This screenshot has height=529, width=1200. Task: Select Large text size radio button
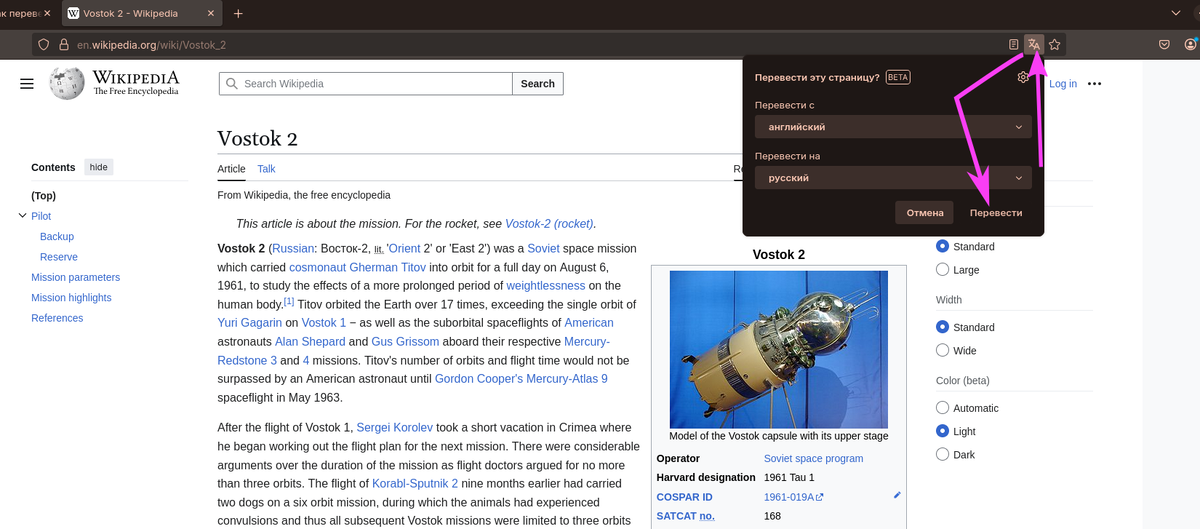(942, 269)
